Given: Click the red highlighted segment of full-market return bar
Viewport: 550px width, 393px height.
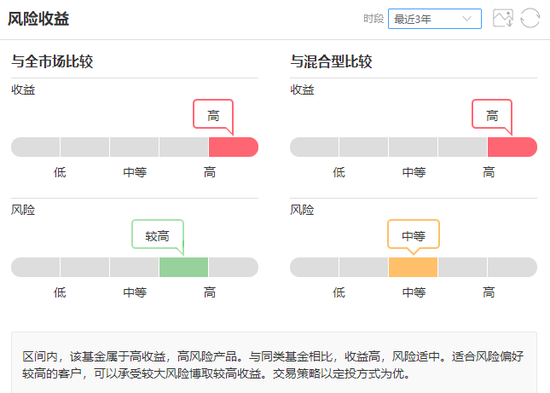Looking at the screenshot, I should (233, 147).
